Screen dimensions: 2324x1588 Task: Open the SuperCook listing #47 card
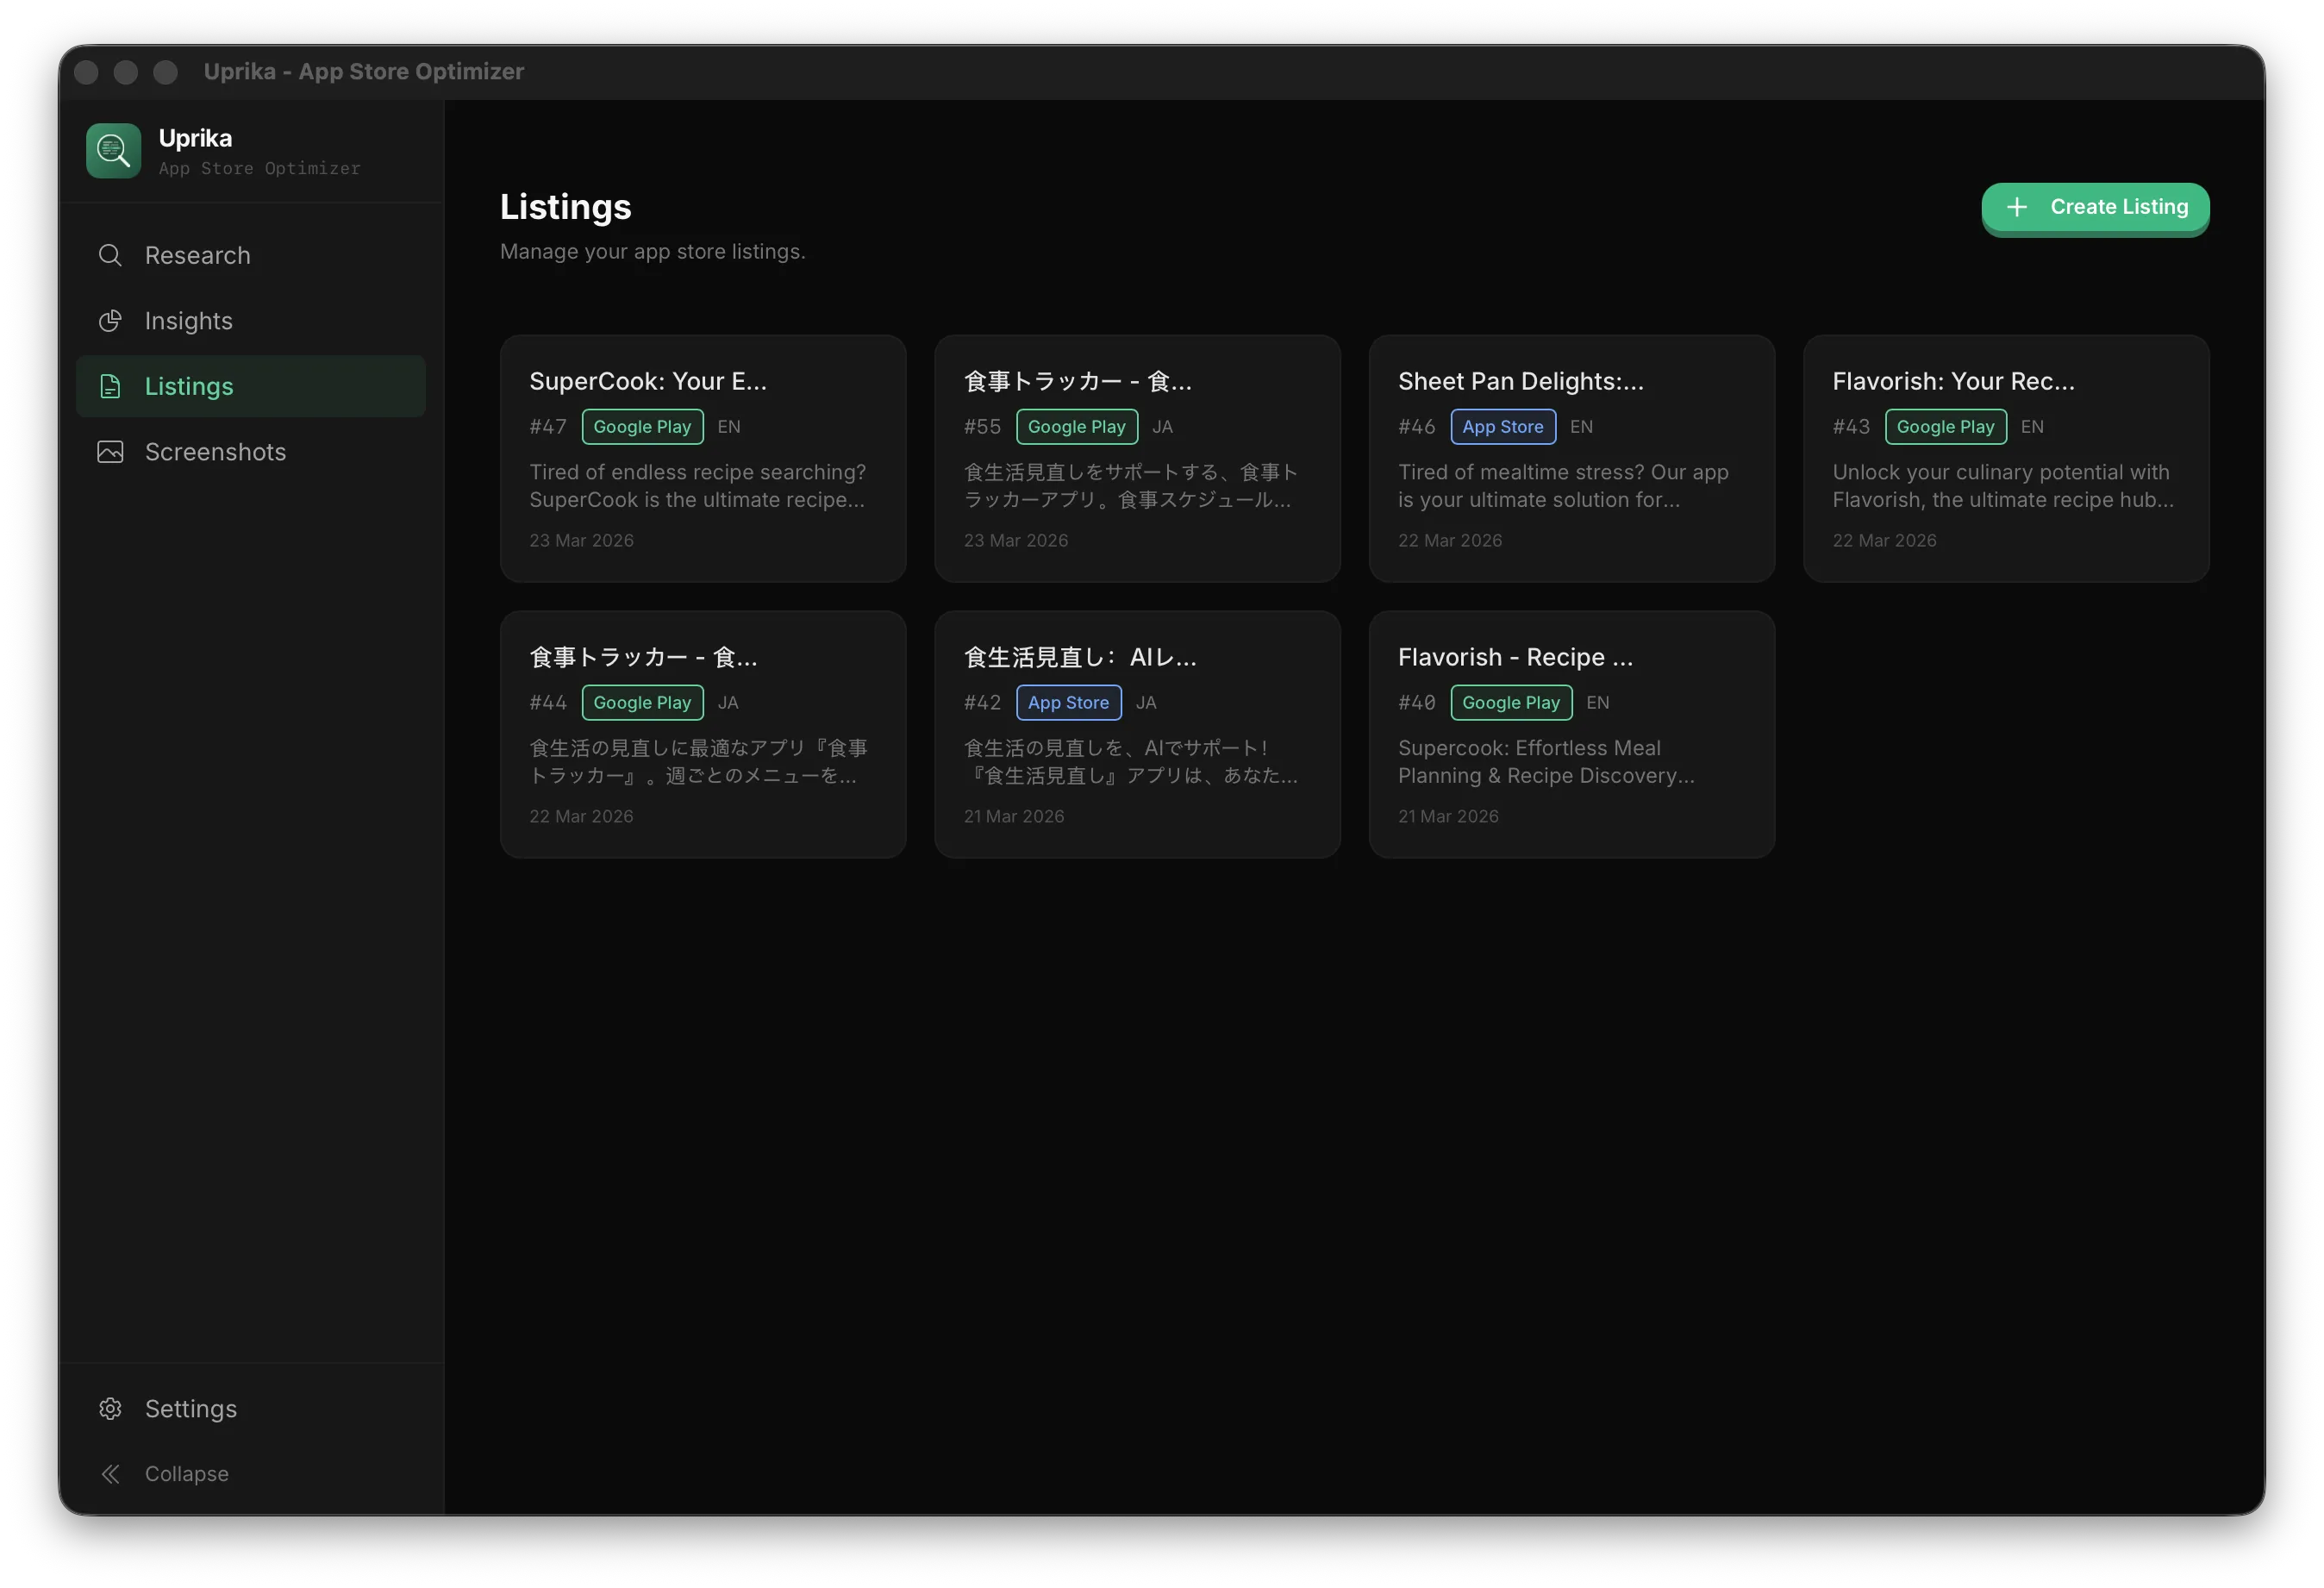[703, 459]
